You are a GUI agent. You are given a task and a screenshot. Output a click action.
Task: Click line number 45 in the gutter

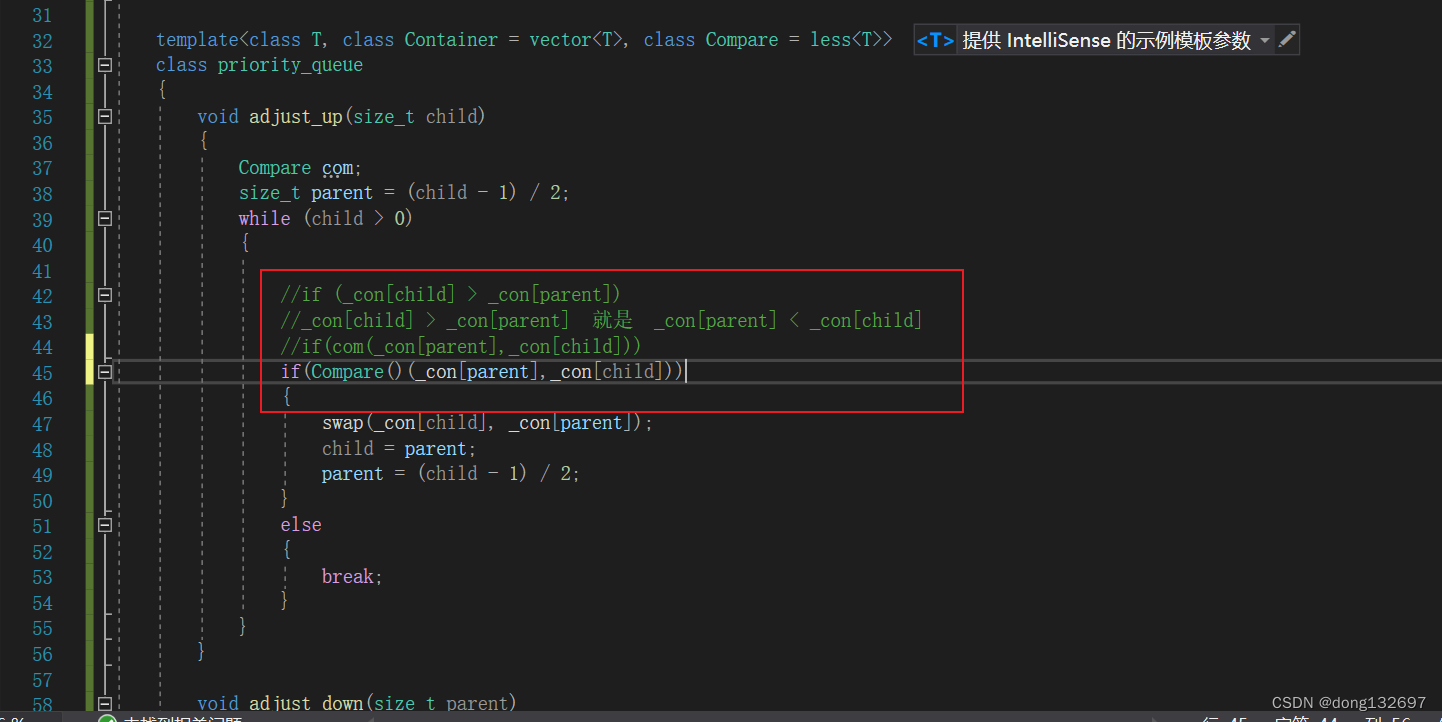pos(42,373)
